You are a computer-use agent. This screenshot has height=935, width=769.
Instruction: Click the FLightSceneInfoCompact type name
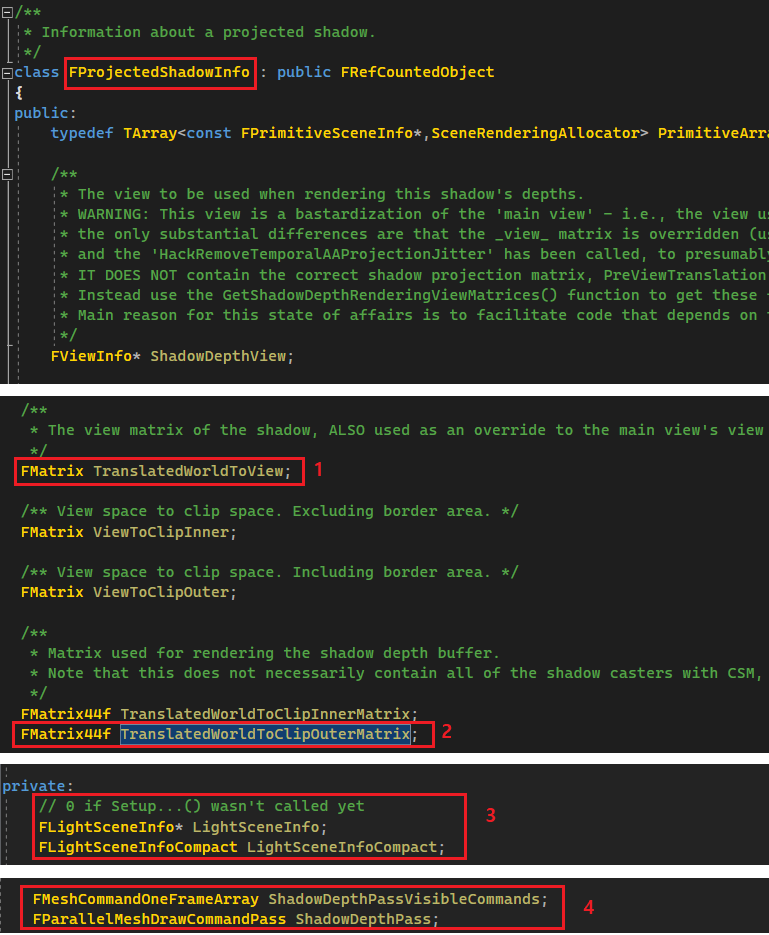(138, 847)
